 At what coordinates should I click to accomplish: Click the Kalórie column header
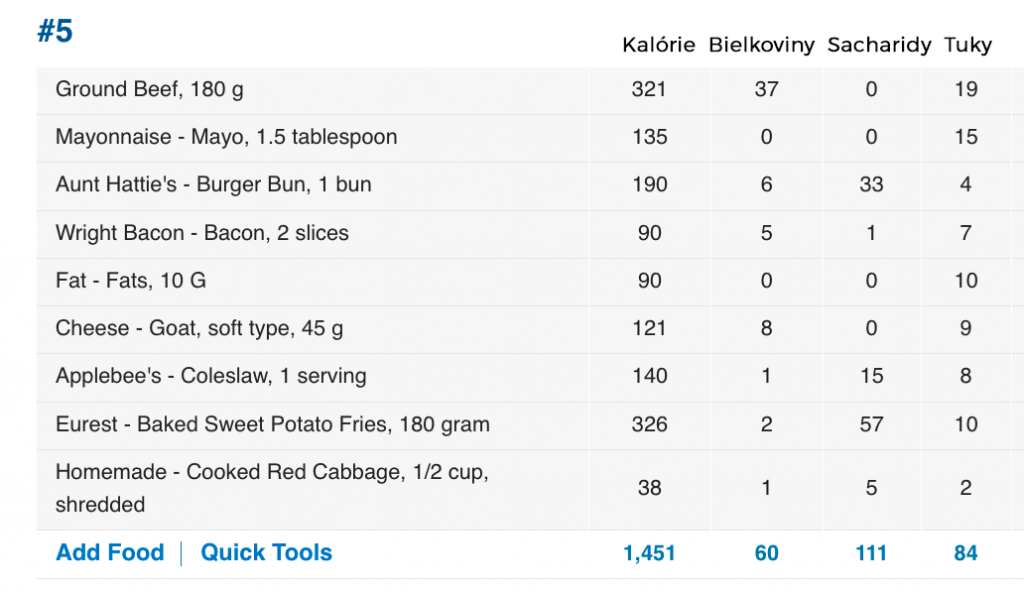(658, 44)
